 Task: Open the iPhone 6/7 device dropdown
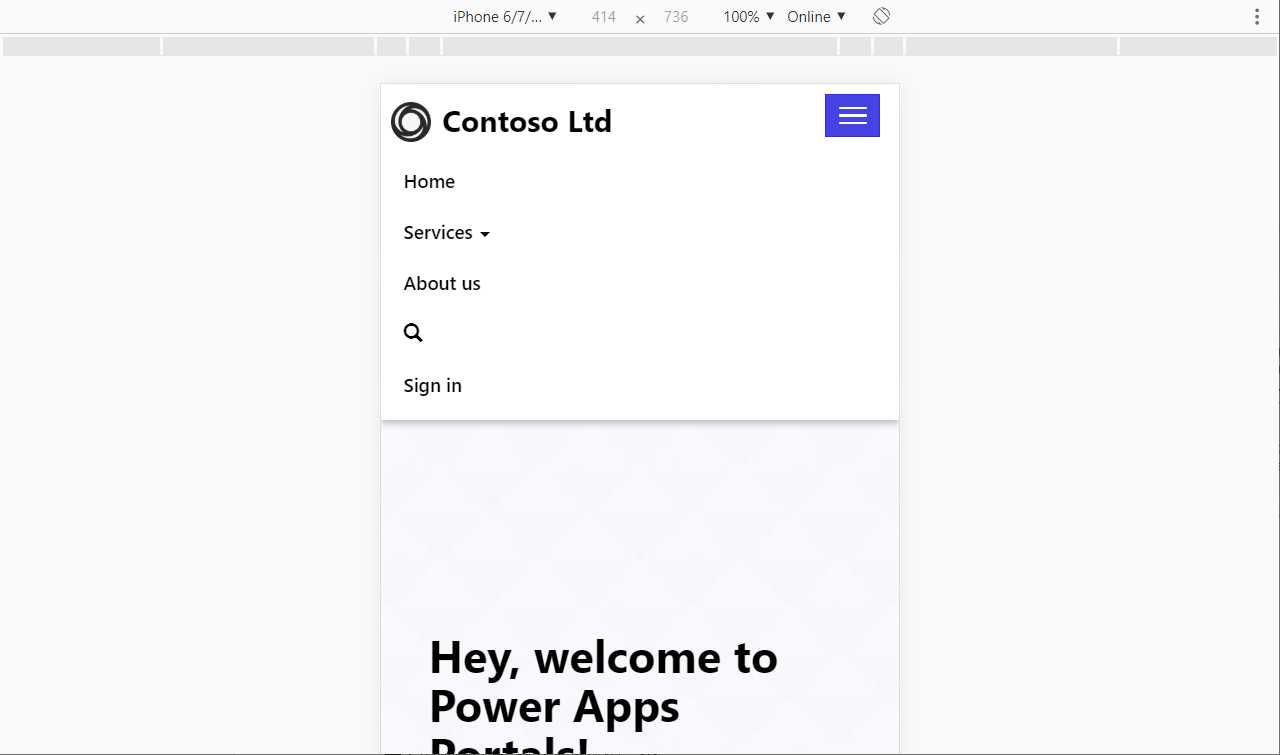[505, 16]
